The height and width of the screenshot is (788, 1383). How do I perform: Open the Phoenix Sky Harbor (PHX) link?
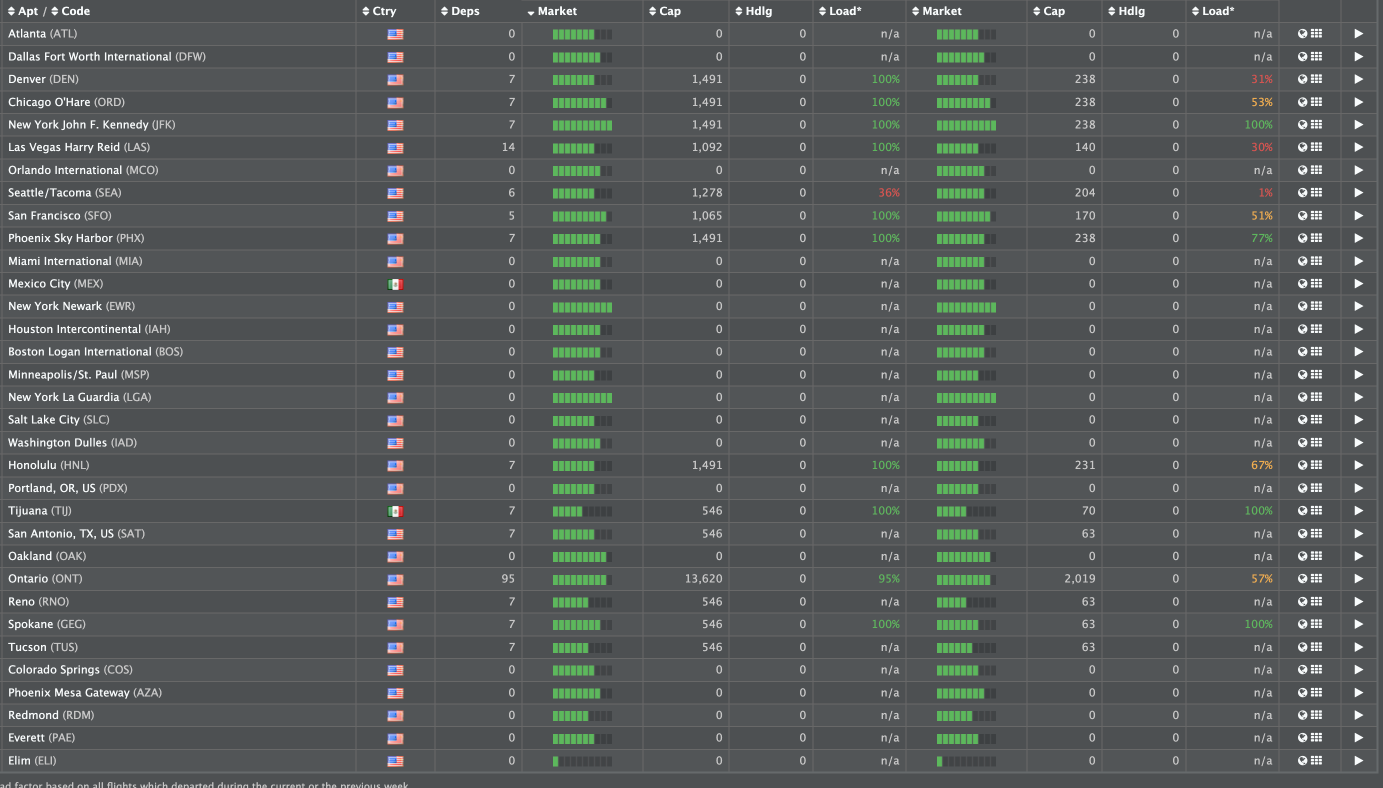click(x=74, y=238)
